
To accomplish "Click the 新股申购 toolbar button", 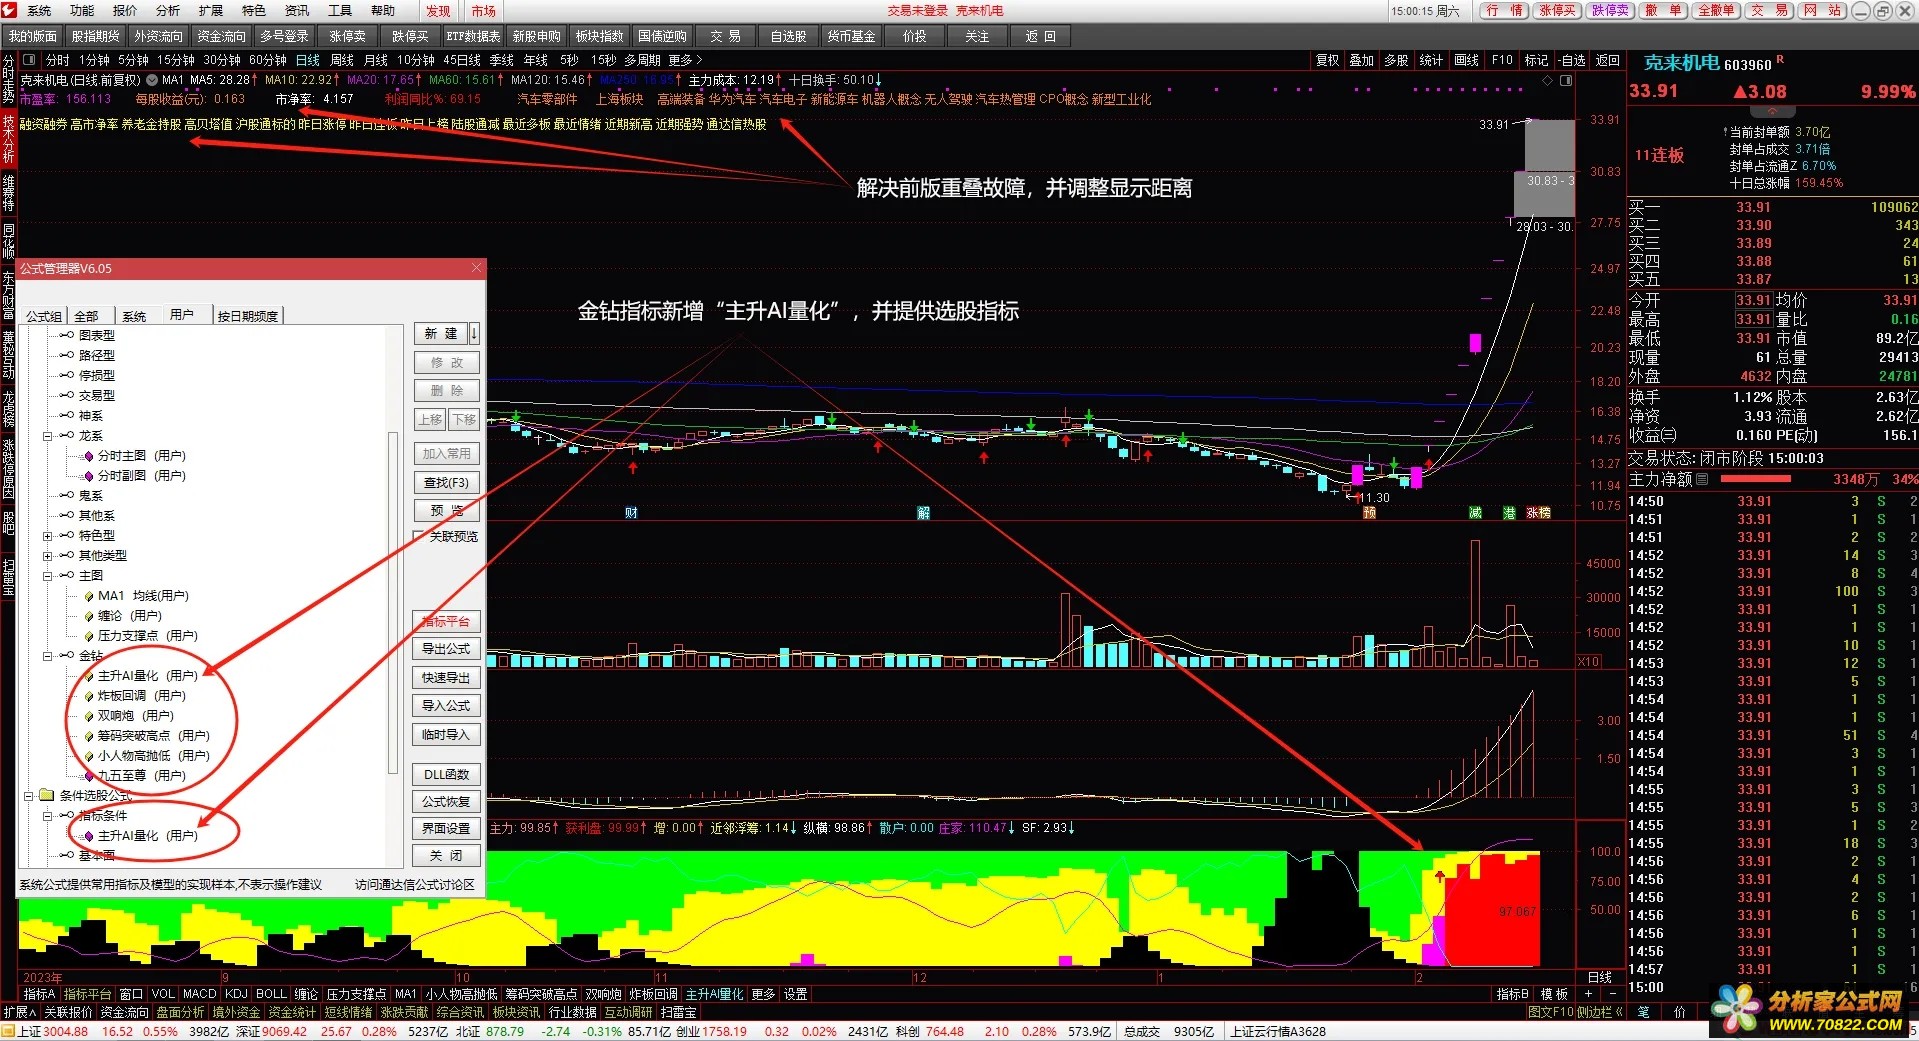I will (x=537, y=36).
